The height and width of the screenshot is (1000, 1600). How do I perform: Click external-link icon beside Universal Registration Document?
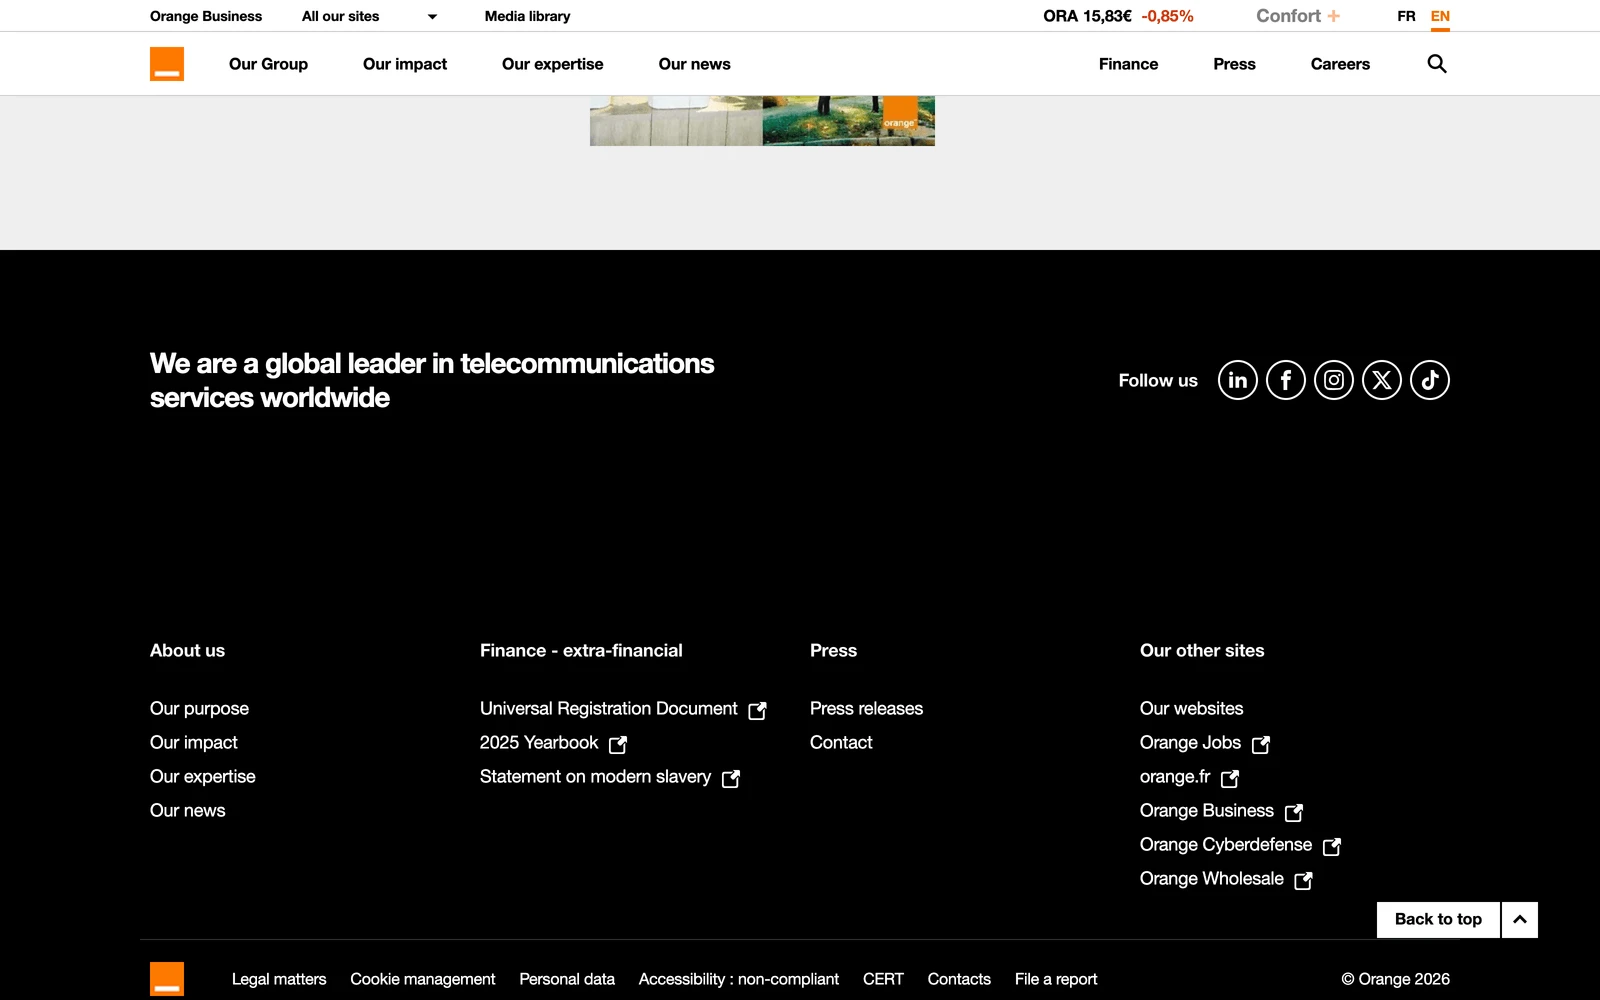758,710
